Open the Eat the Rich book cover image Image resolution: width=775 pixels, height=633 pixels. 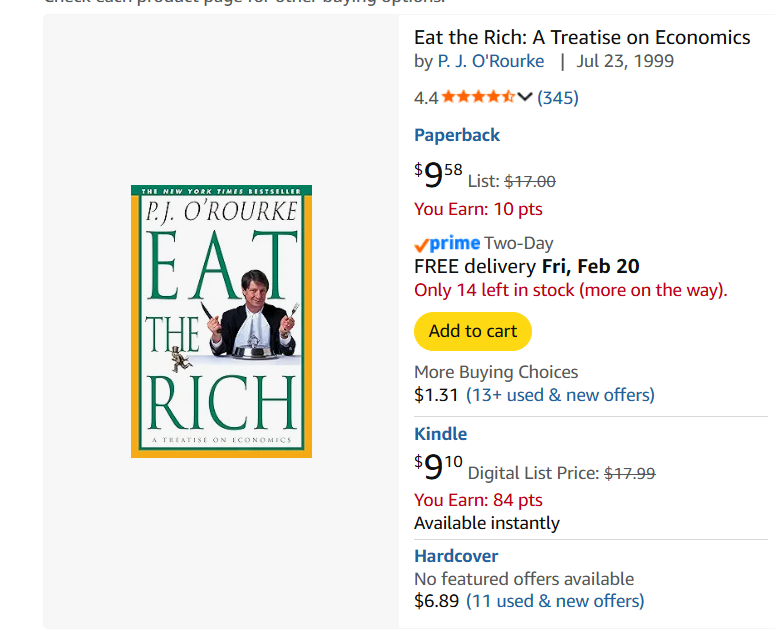coord(221,321)
